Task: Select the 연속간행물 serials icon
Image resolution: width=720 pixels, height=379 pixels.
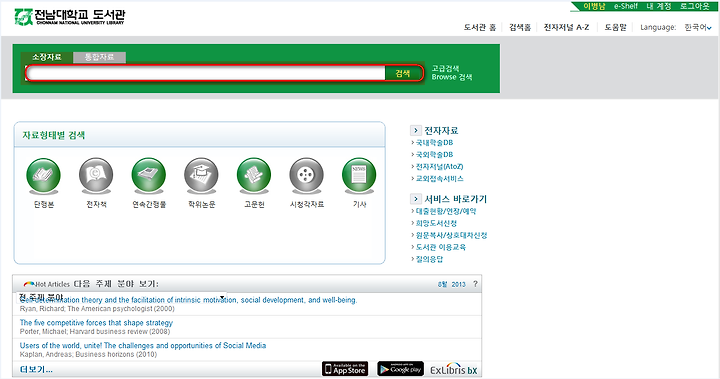Action: [149, 176]
